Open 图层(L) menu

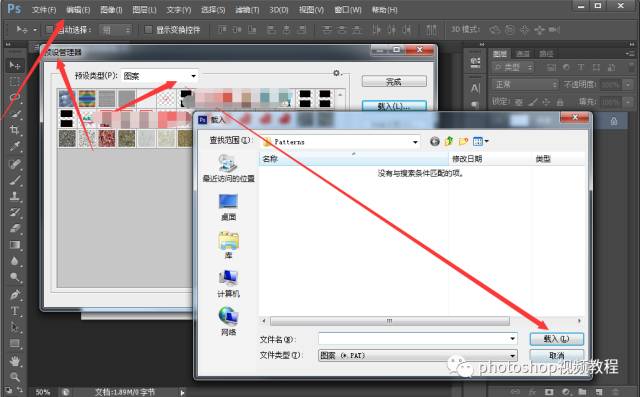pos(144,10)
